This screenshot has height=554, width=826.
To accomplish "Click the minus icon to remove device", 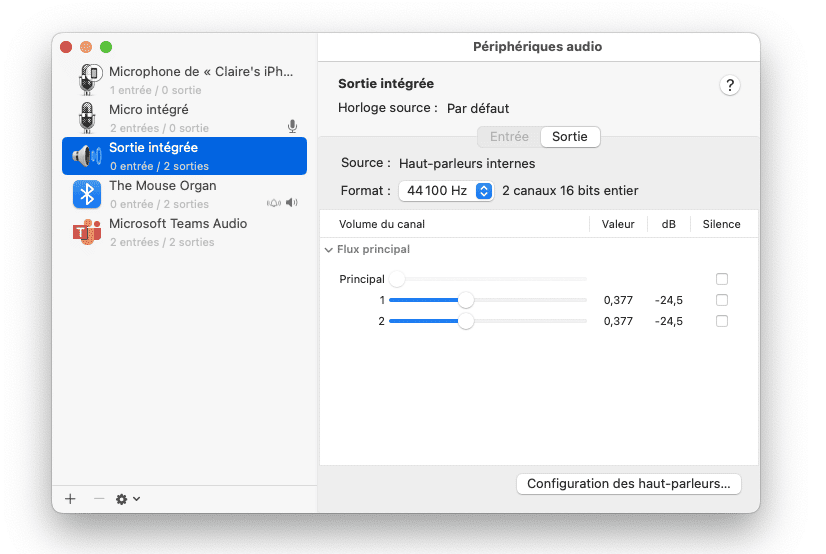I will (98, 498).
